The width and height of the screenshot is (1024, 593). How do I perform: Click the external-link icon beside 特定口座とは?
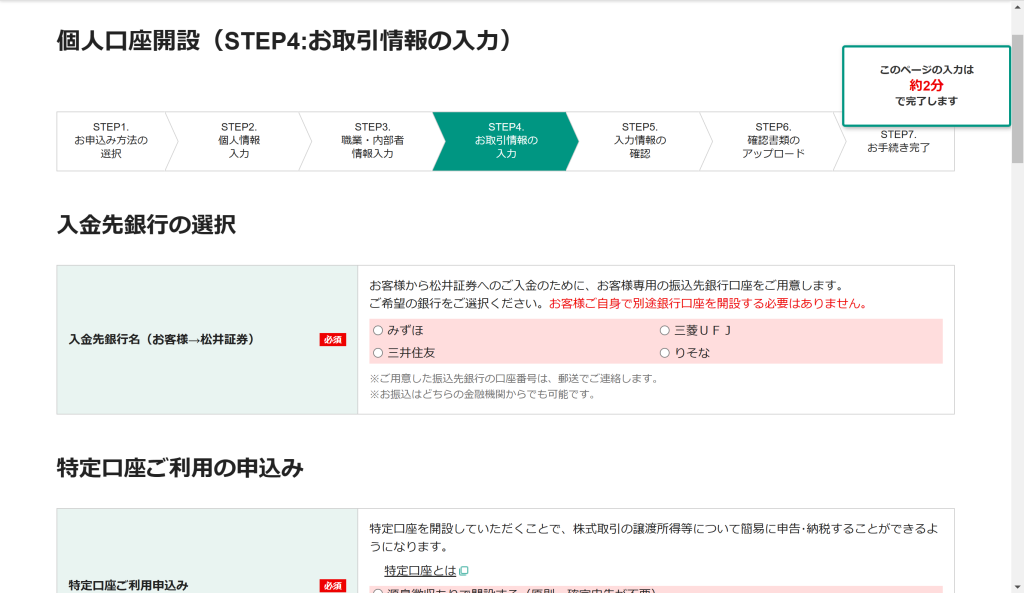click(x=464, y=571)
